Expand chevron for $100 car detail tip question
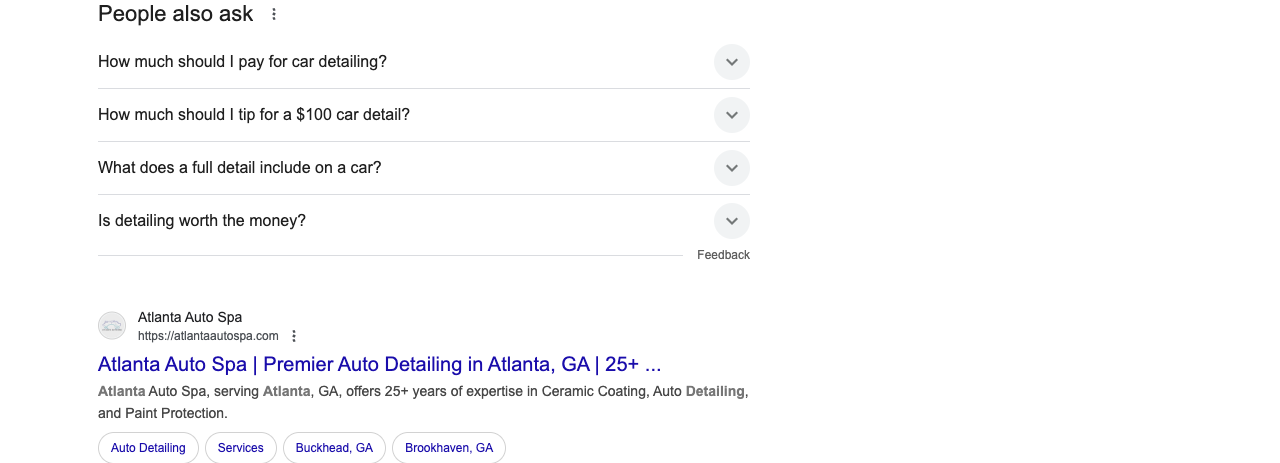Viewport: 1280px width, 463px height. click(x=732, y=115)
